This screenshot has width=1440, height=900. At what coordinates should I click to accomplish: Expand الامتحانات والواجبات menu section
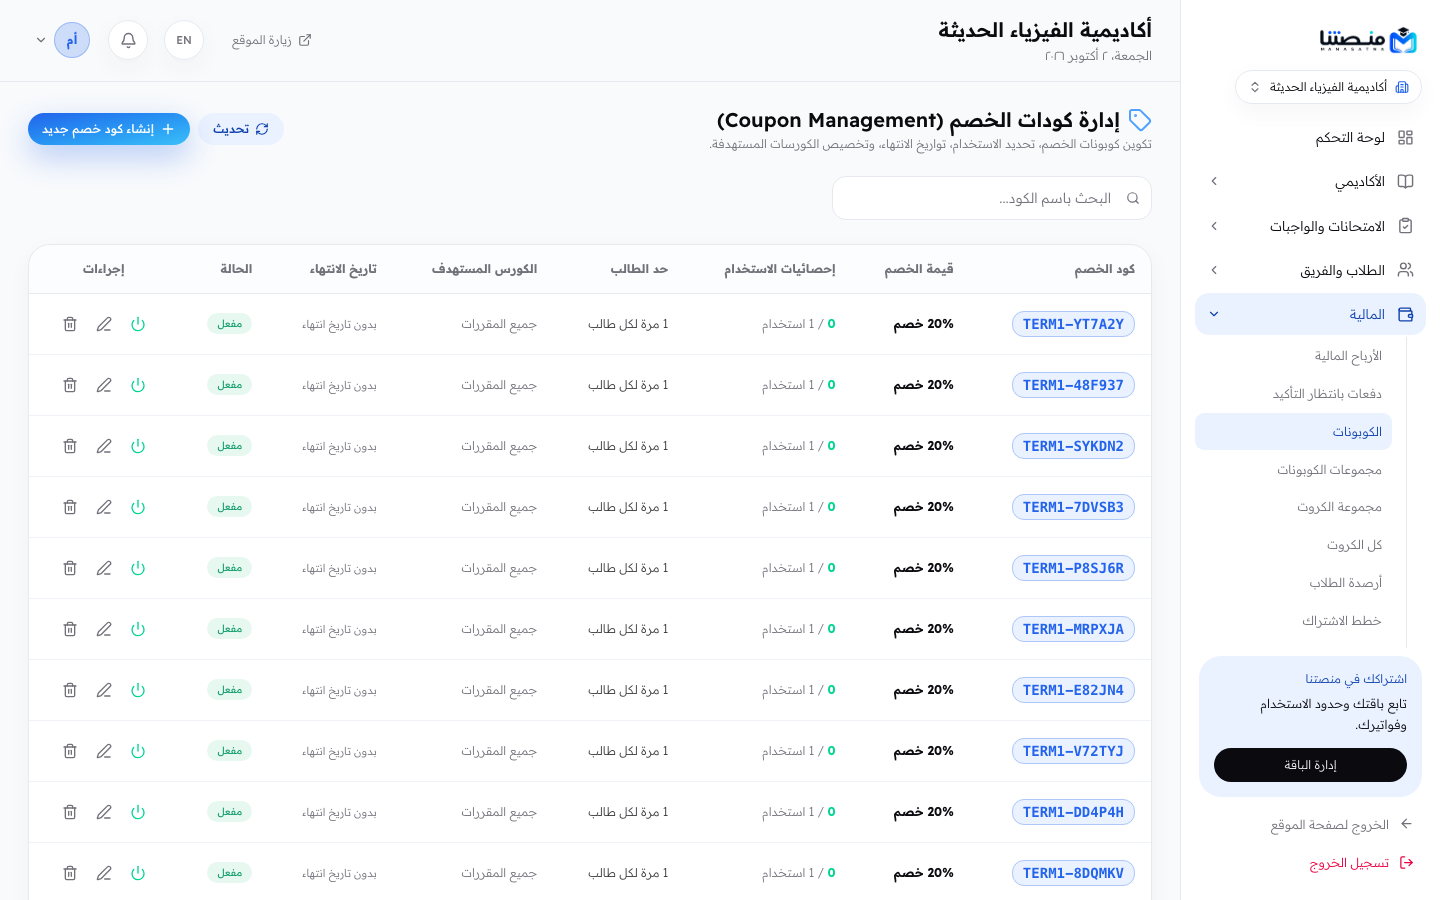(1310, 226)
